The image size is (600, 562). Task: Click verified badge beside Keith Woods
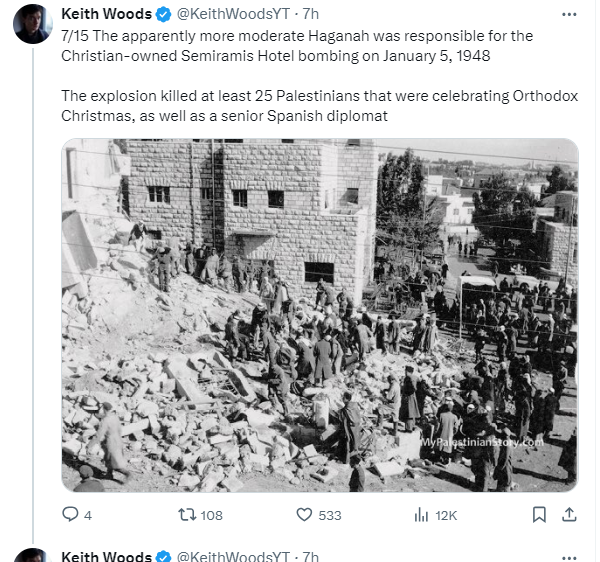(x=164, y=15)
